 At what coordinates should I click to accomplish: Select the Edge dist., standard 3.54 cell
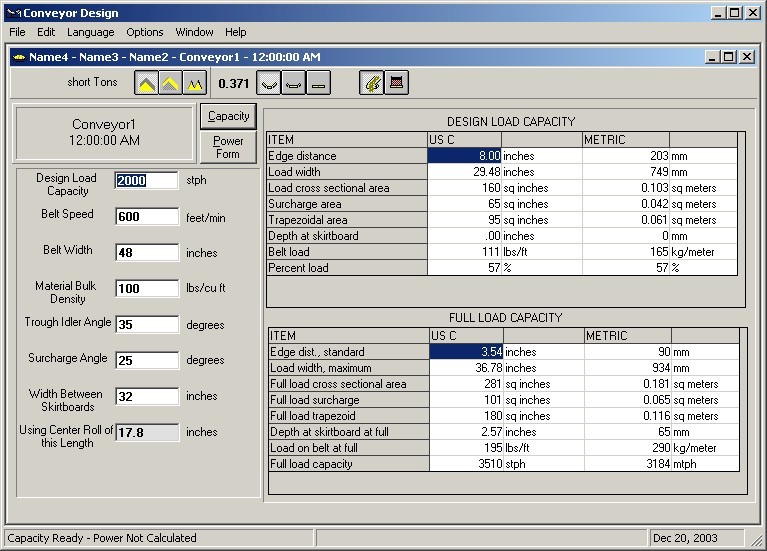tap(466, 352)
